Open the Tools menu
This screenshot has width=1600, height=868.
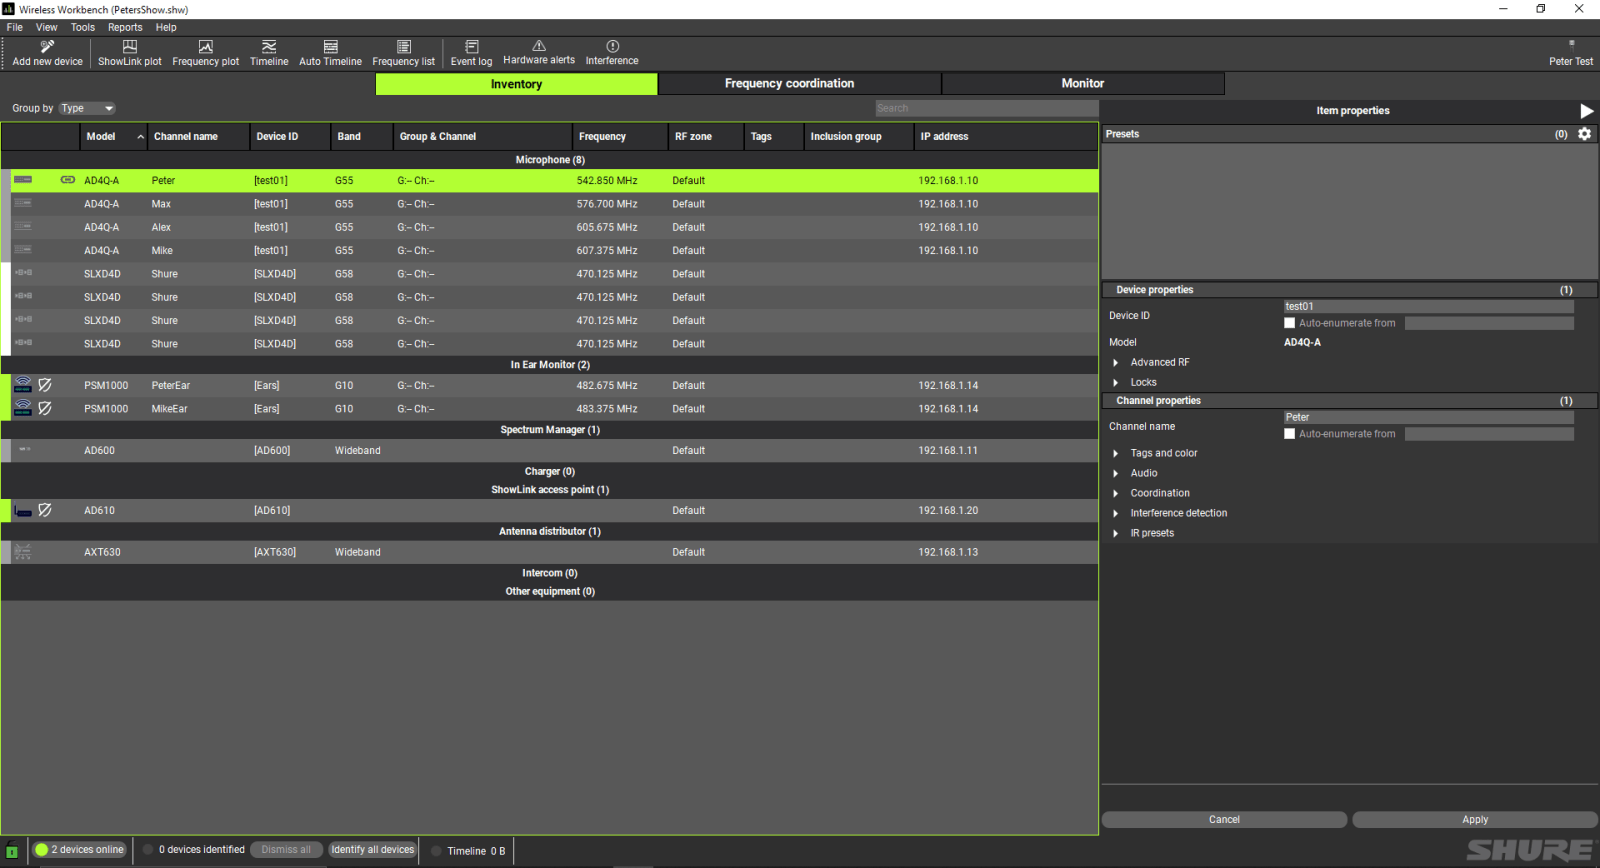click(x=83, y=27)
